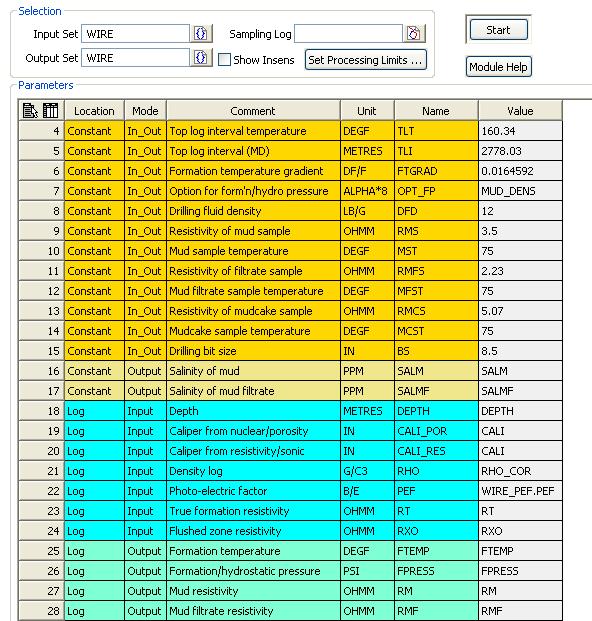Select 'Density log' comment cell

253,471
